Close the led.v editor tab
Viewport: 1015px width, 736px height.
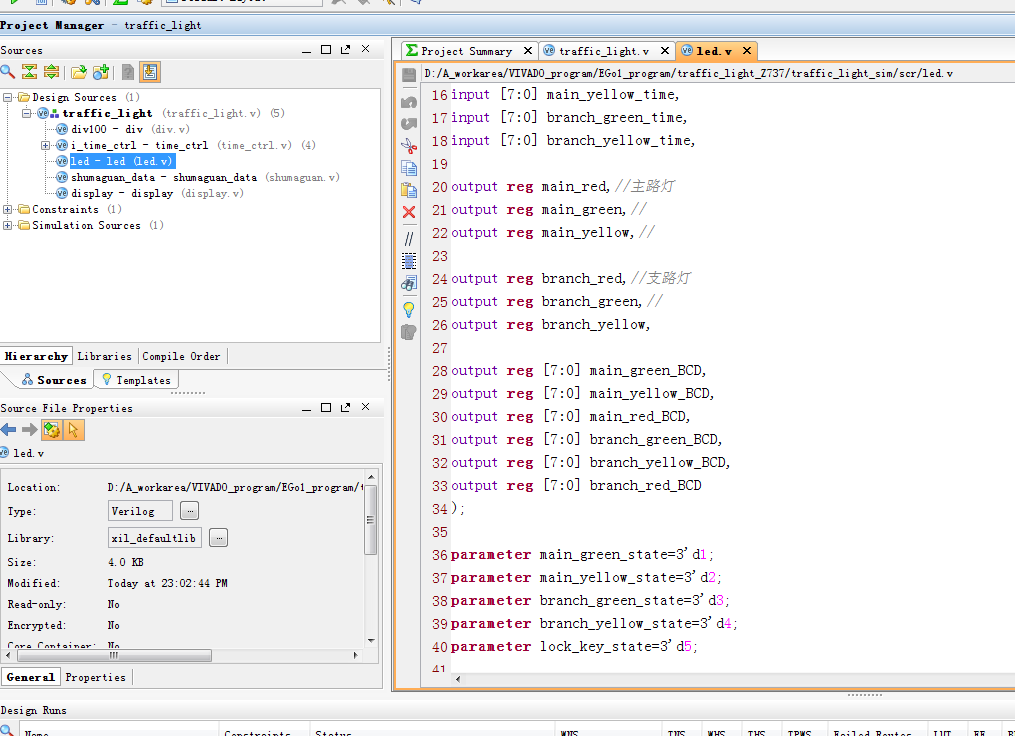coord(747,50)
